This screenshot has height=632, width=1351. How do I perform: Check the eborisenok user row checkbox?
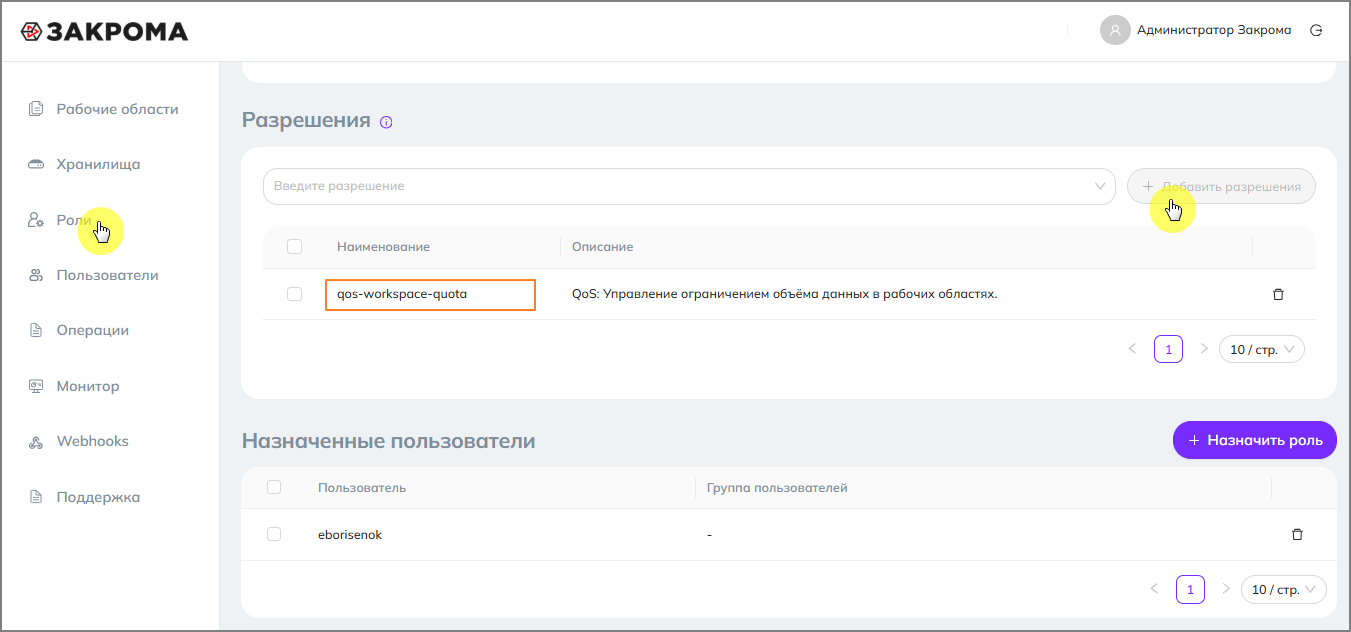(274, 535)
